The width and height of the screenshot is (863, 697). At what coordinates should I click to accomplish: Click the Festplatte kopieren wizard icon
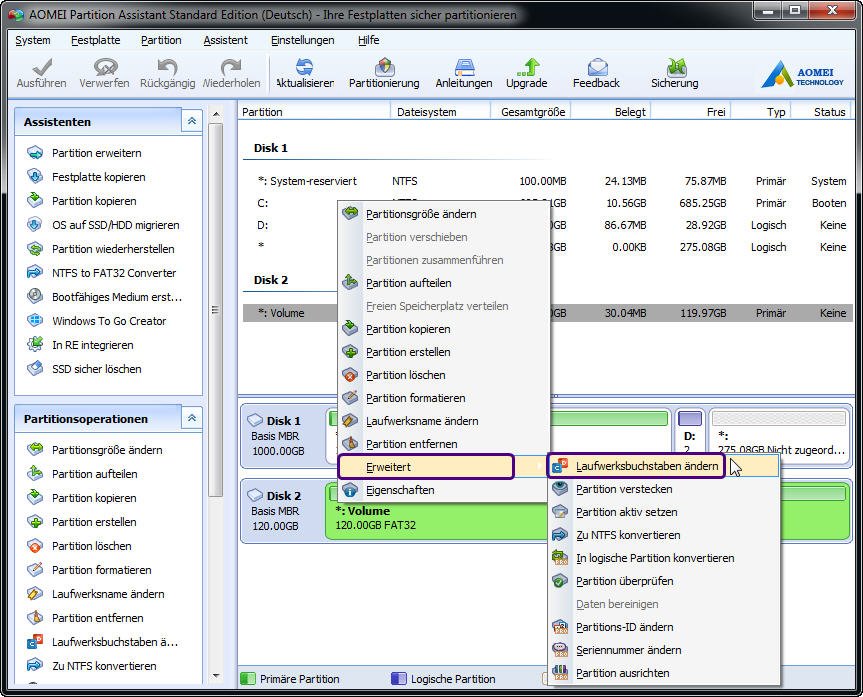(35, 177)
